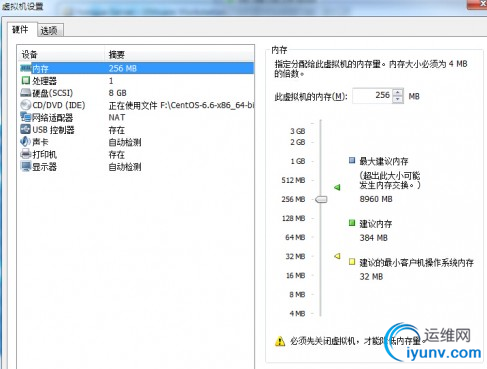487x369 pixels.
Task: Switch to the 选项 tab
Action: coord(49,31)
